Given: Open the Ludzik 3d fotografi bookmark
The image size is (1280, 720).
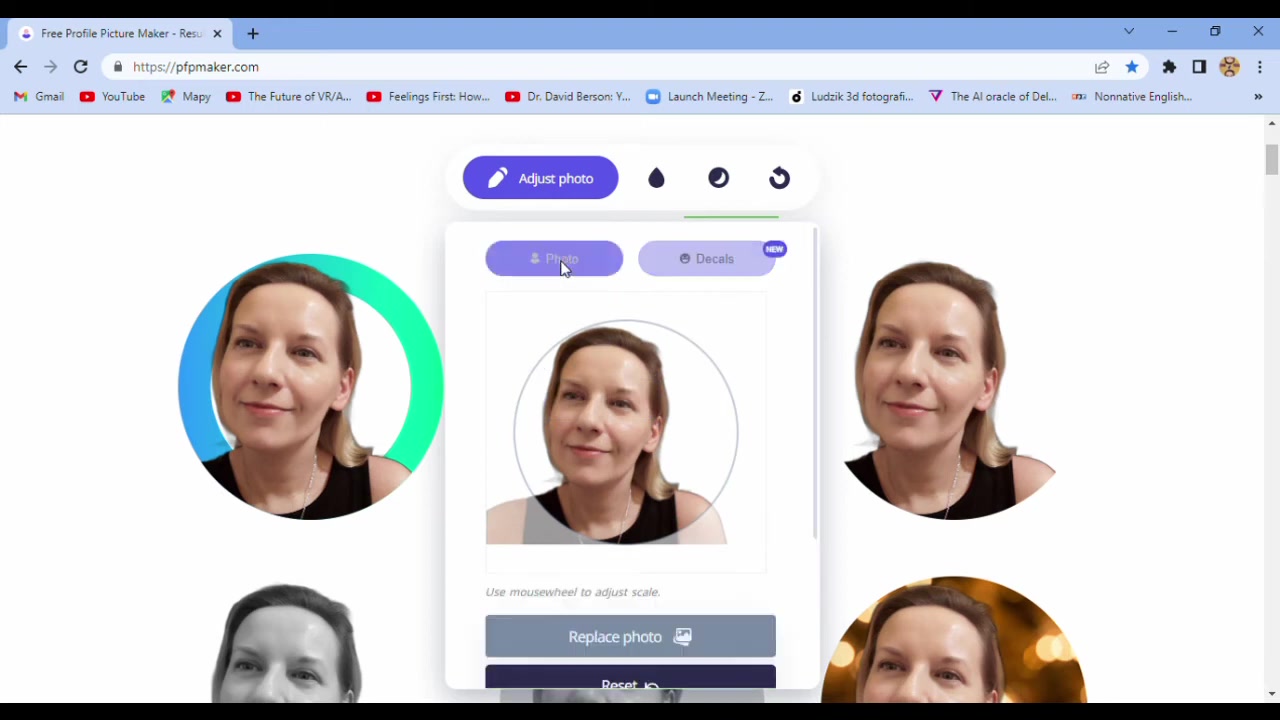Looking at the screenshot, I should [852, 97].
